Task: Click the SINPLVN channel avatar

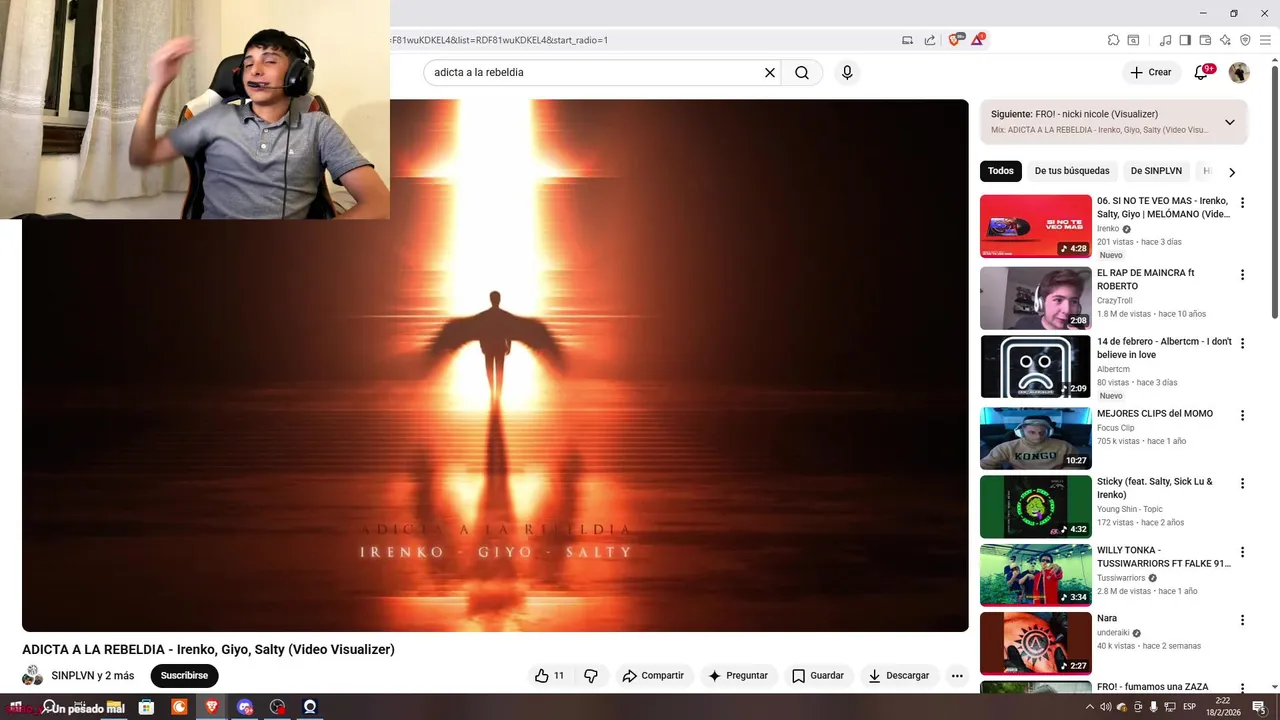Action: pos(33,676)
